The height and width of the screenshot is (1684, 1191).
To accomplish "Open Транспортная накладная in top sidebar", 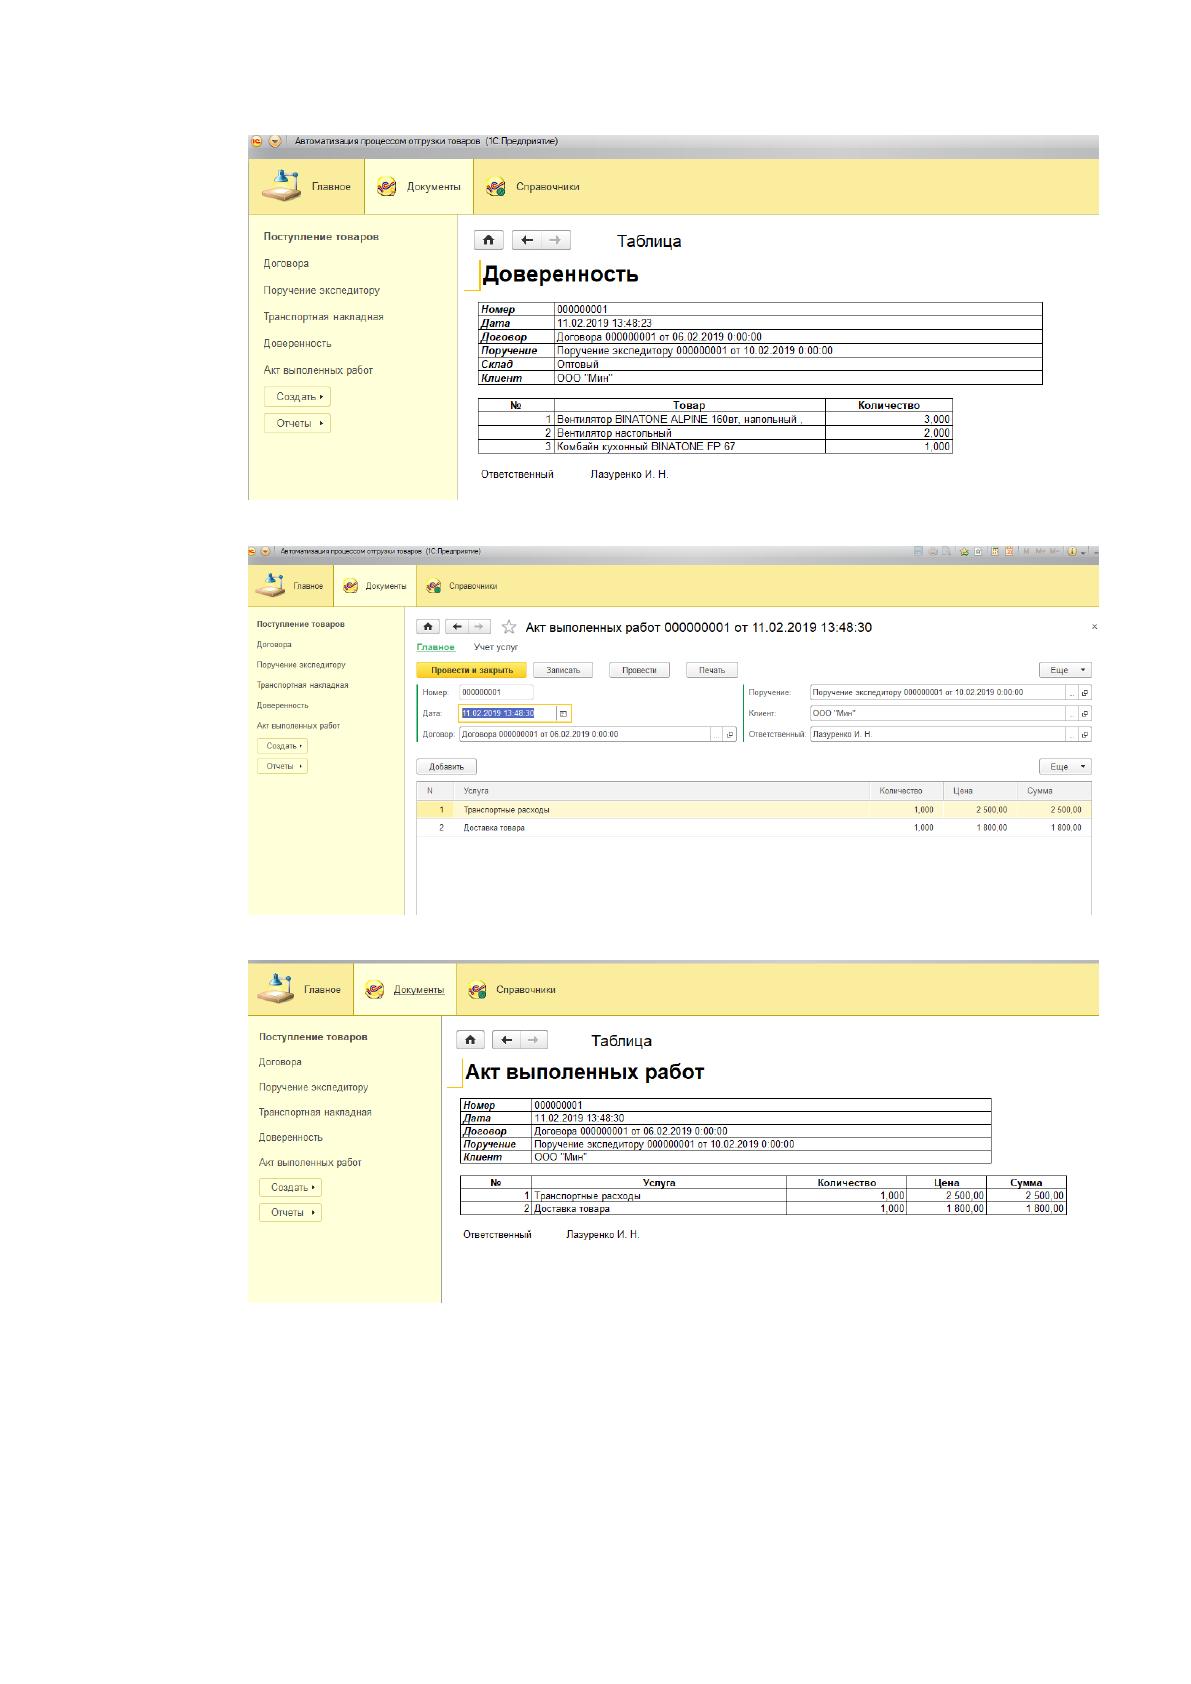I will pyautogui.click(x=323, y=317).
